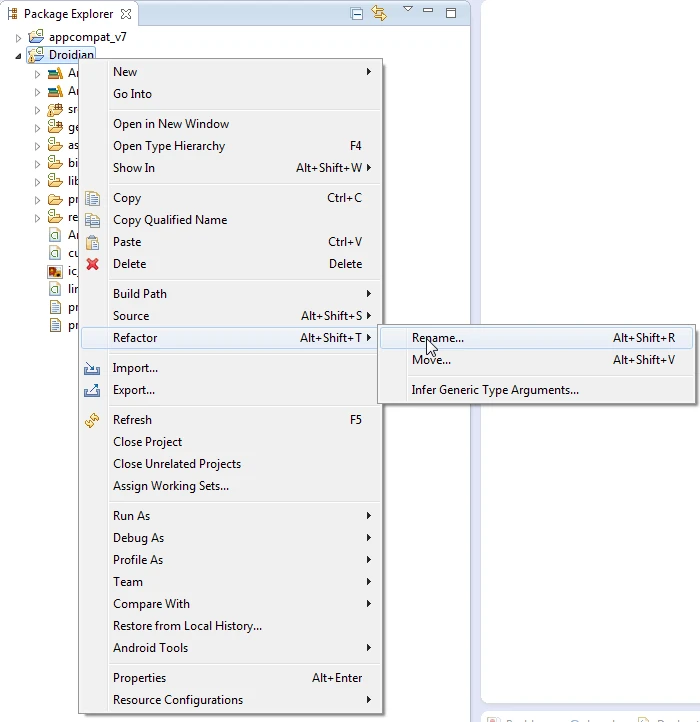Choose Copy Qualified Name
Viewport: 700px width, 722px height.
(x=232, y=220)
